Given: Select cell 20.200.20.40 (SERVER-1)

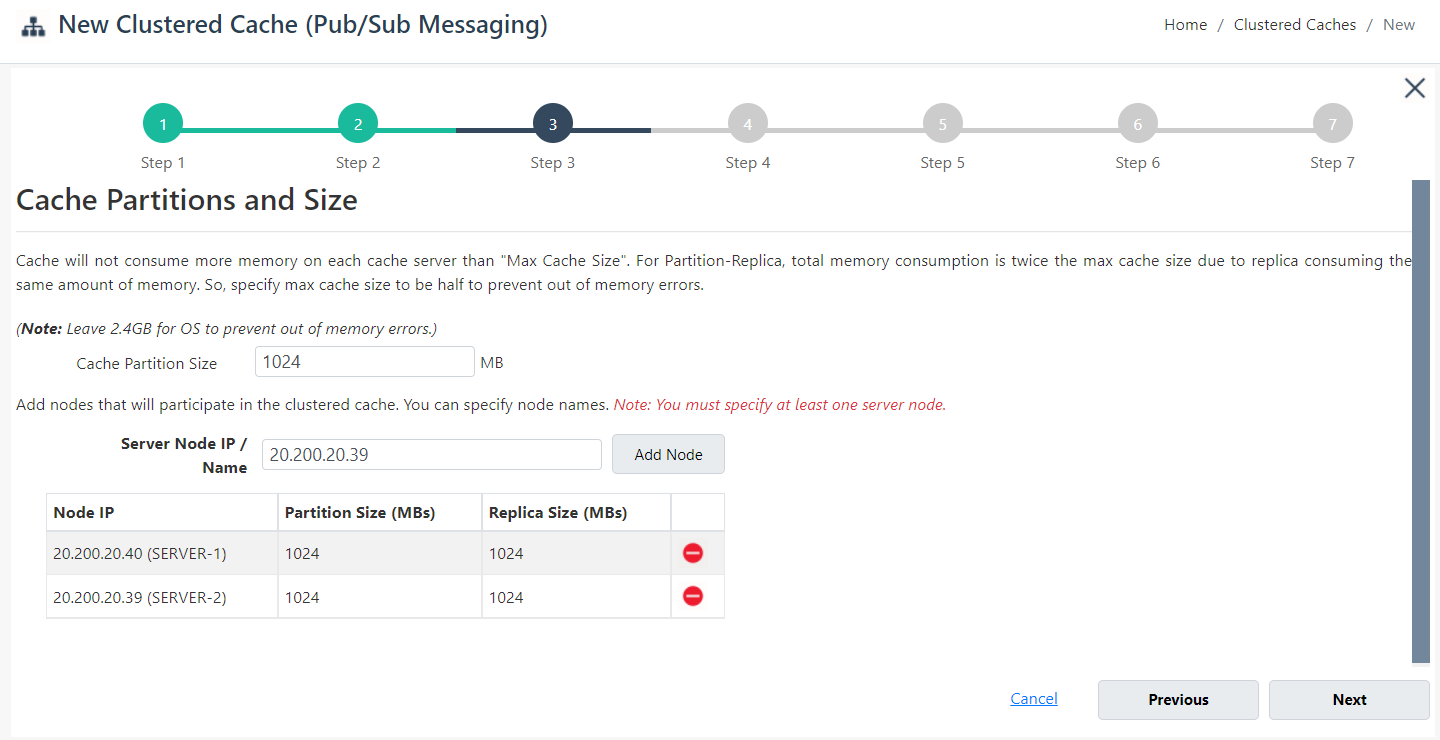Looking at the screenshot, I should (162, 553).
